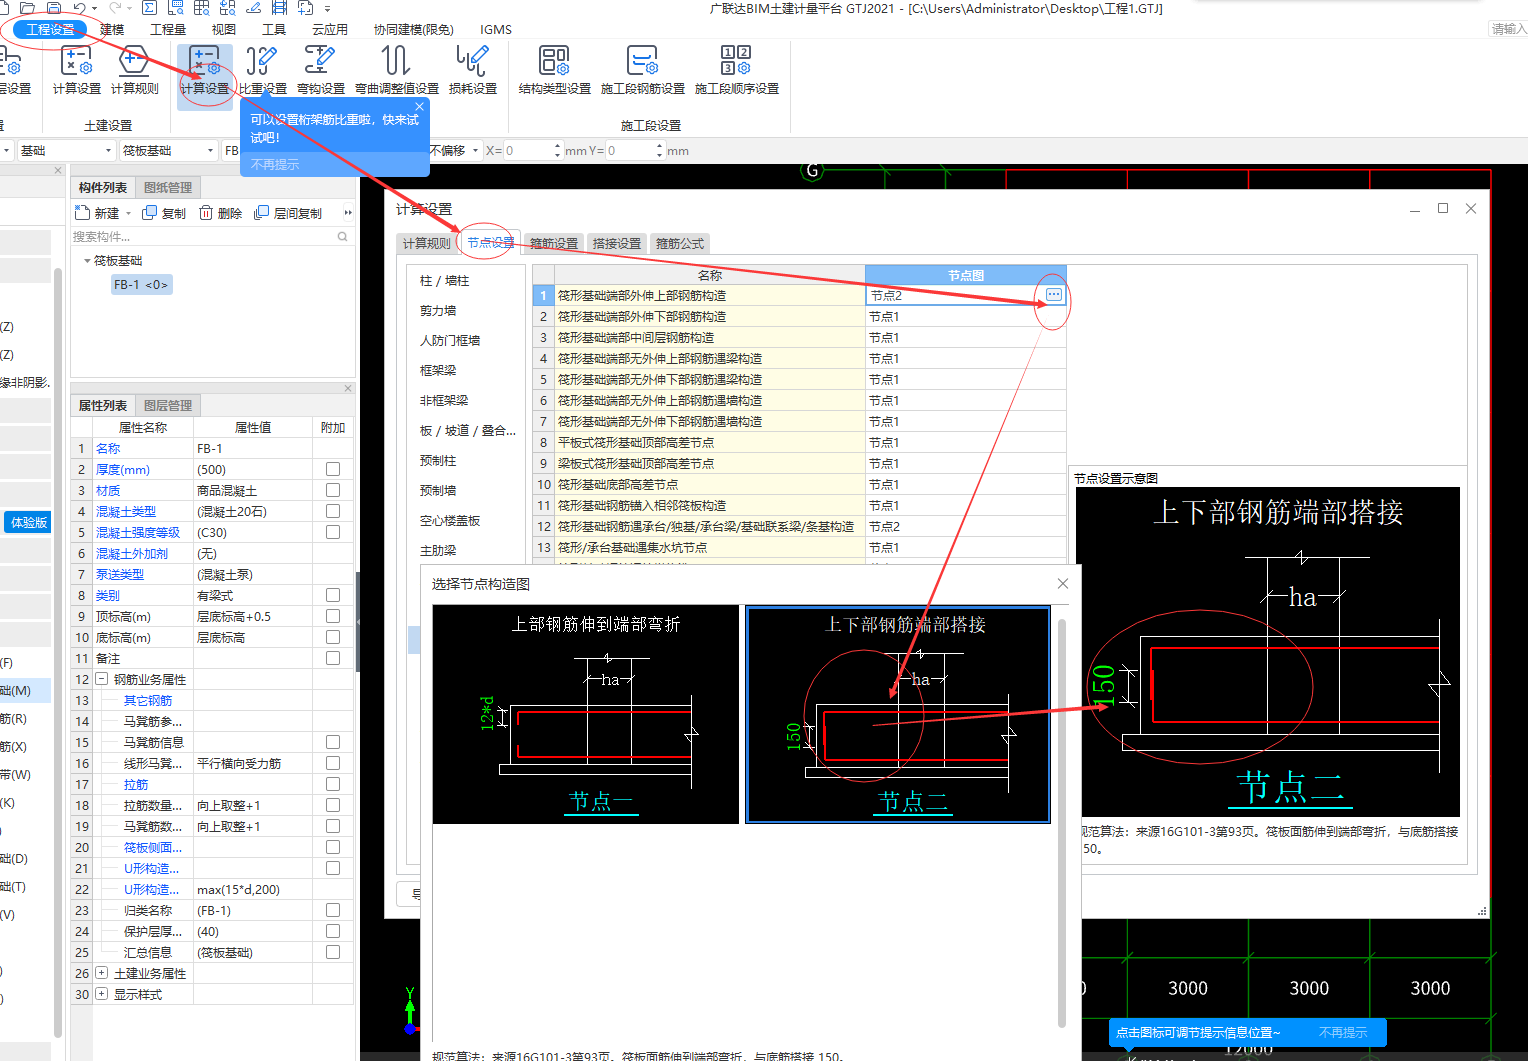Image resolution: width=1528 pixels, height=1061 pixels.
Task: Select 剪力墙 in calculation category list
Action: (x=438, y=310)
